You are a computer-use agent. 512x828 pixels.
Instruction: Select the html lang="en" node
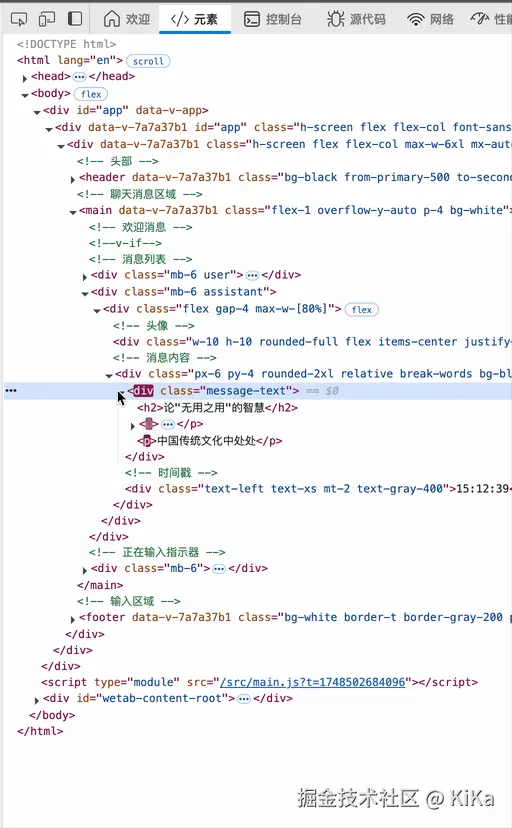[70, 60]
